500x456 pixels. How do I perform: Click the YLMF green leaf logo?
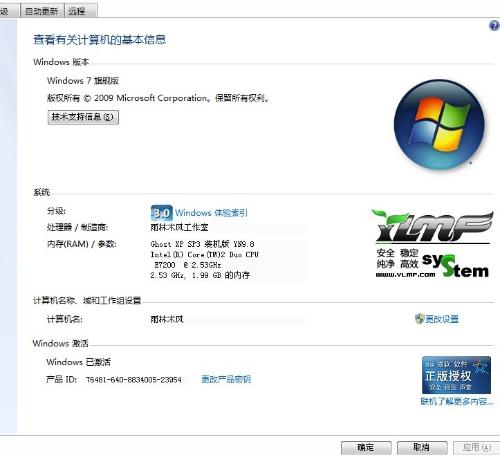coord(432,226)
